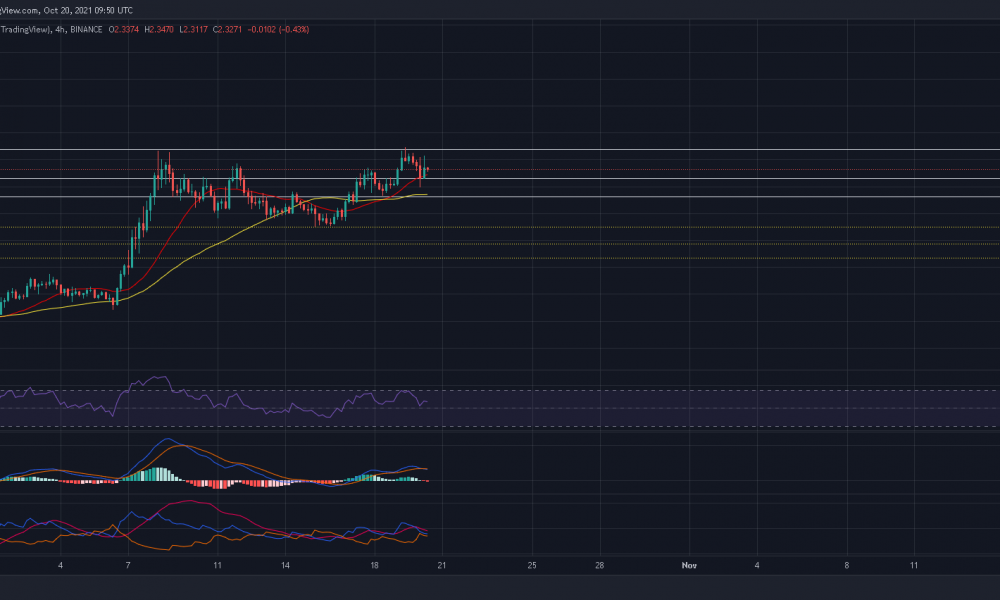The height and width of the screenshot is (600, 1000).
Task: Click the "14" date label on the time axis
Action: click(285, 565)
